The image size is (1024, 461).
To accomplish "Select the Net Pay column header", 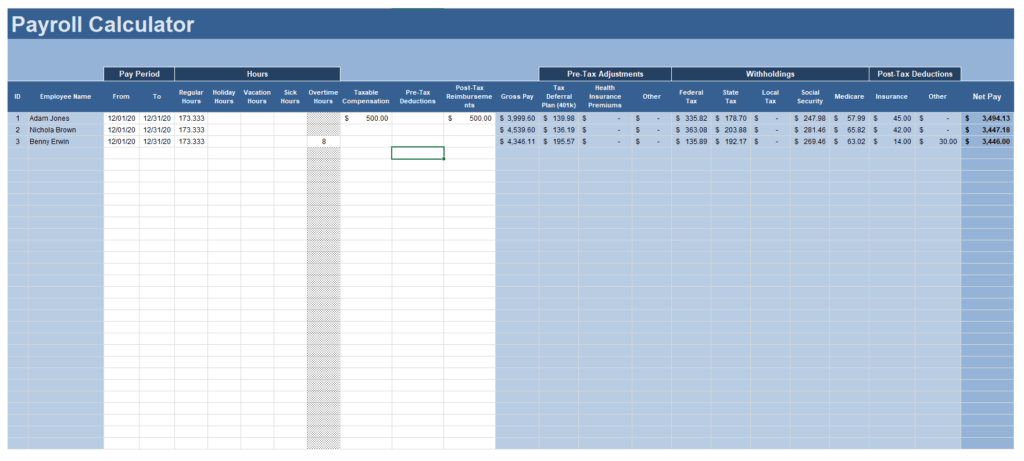I will point(987,97).
